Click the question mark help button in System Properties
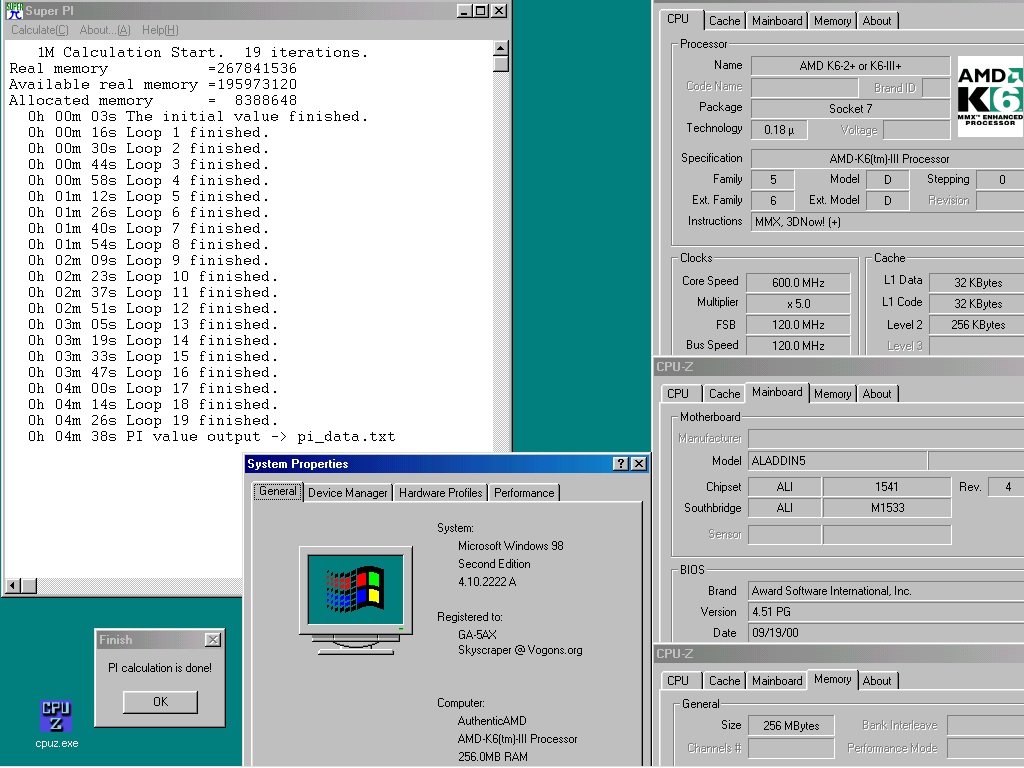The width and height of the screenshot is (1024, 768). (x=620, y=464)
